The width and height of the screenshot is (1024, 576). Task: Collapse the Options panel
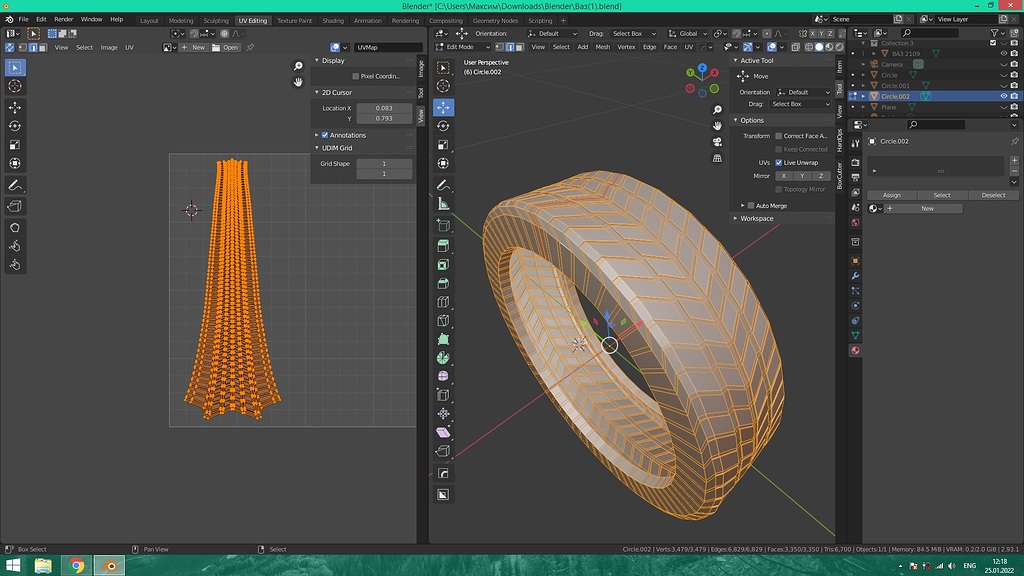[735, 120]
